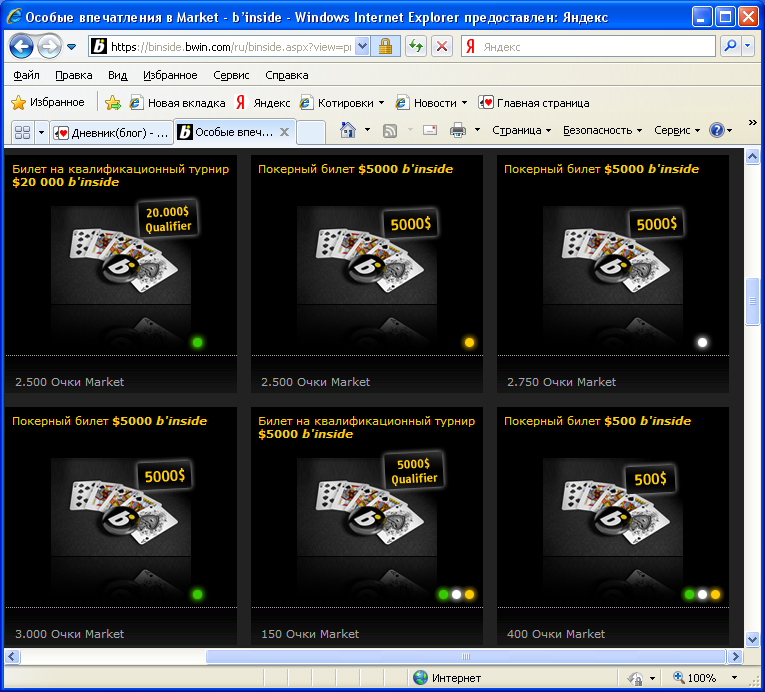Click vertical scrollbar up arrow
Image resolution: width=765 pixels, height=692 pixels.
point(752,157)
